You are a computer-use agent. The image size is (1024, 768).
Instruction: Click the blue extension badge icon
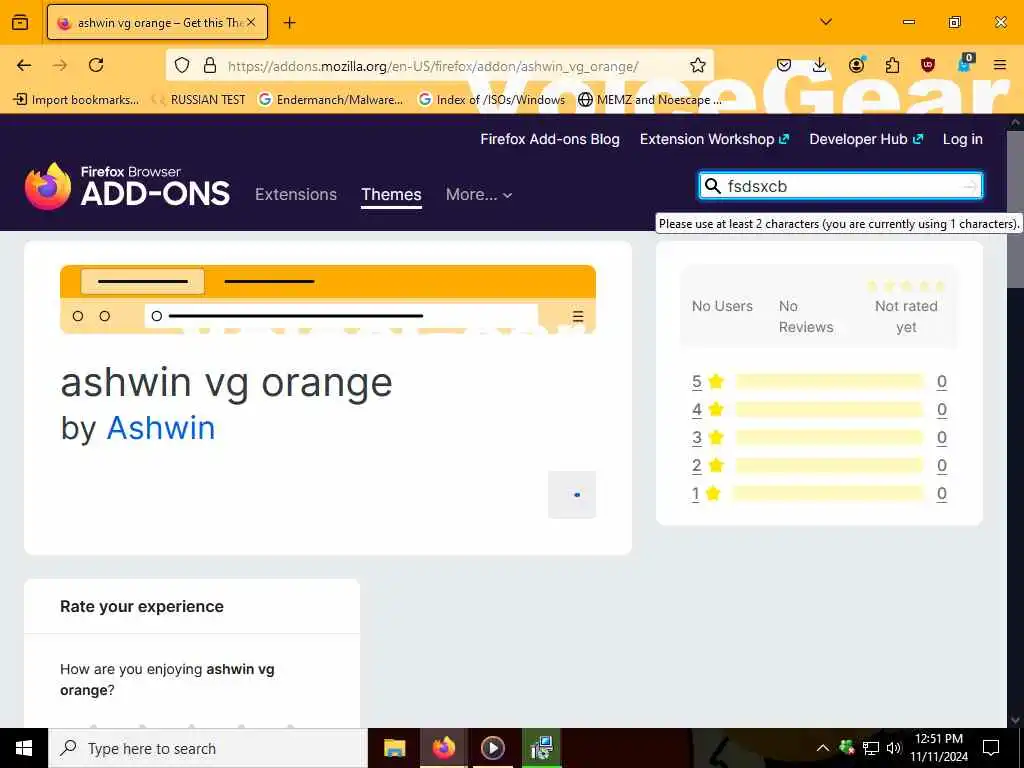tap(964, 64)
